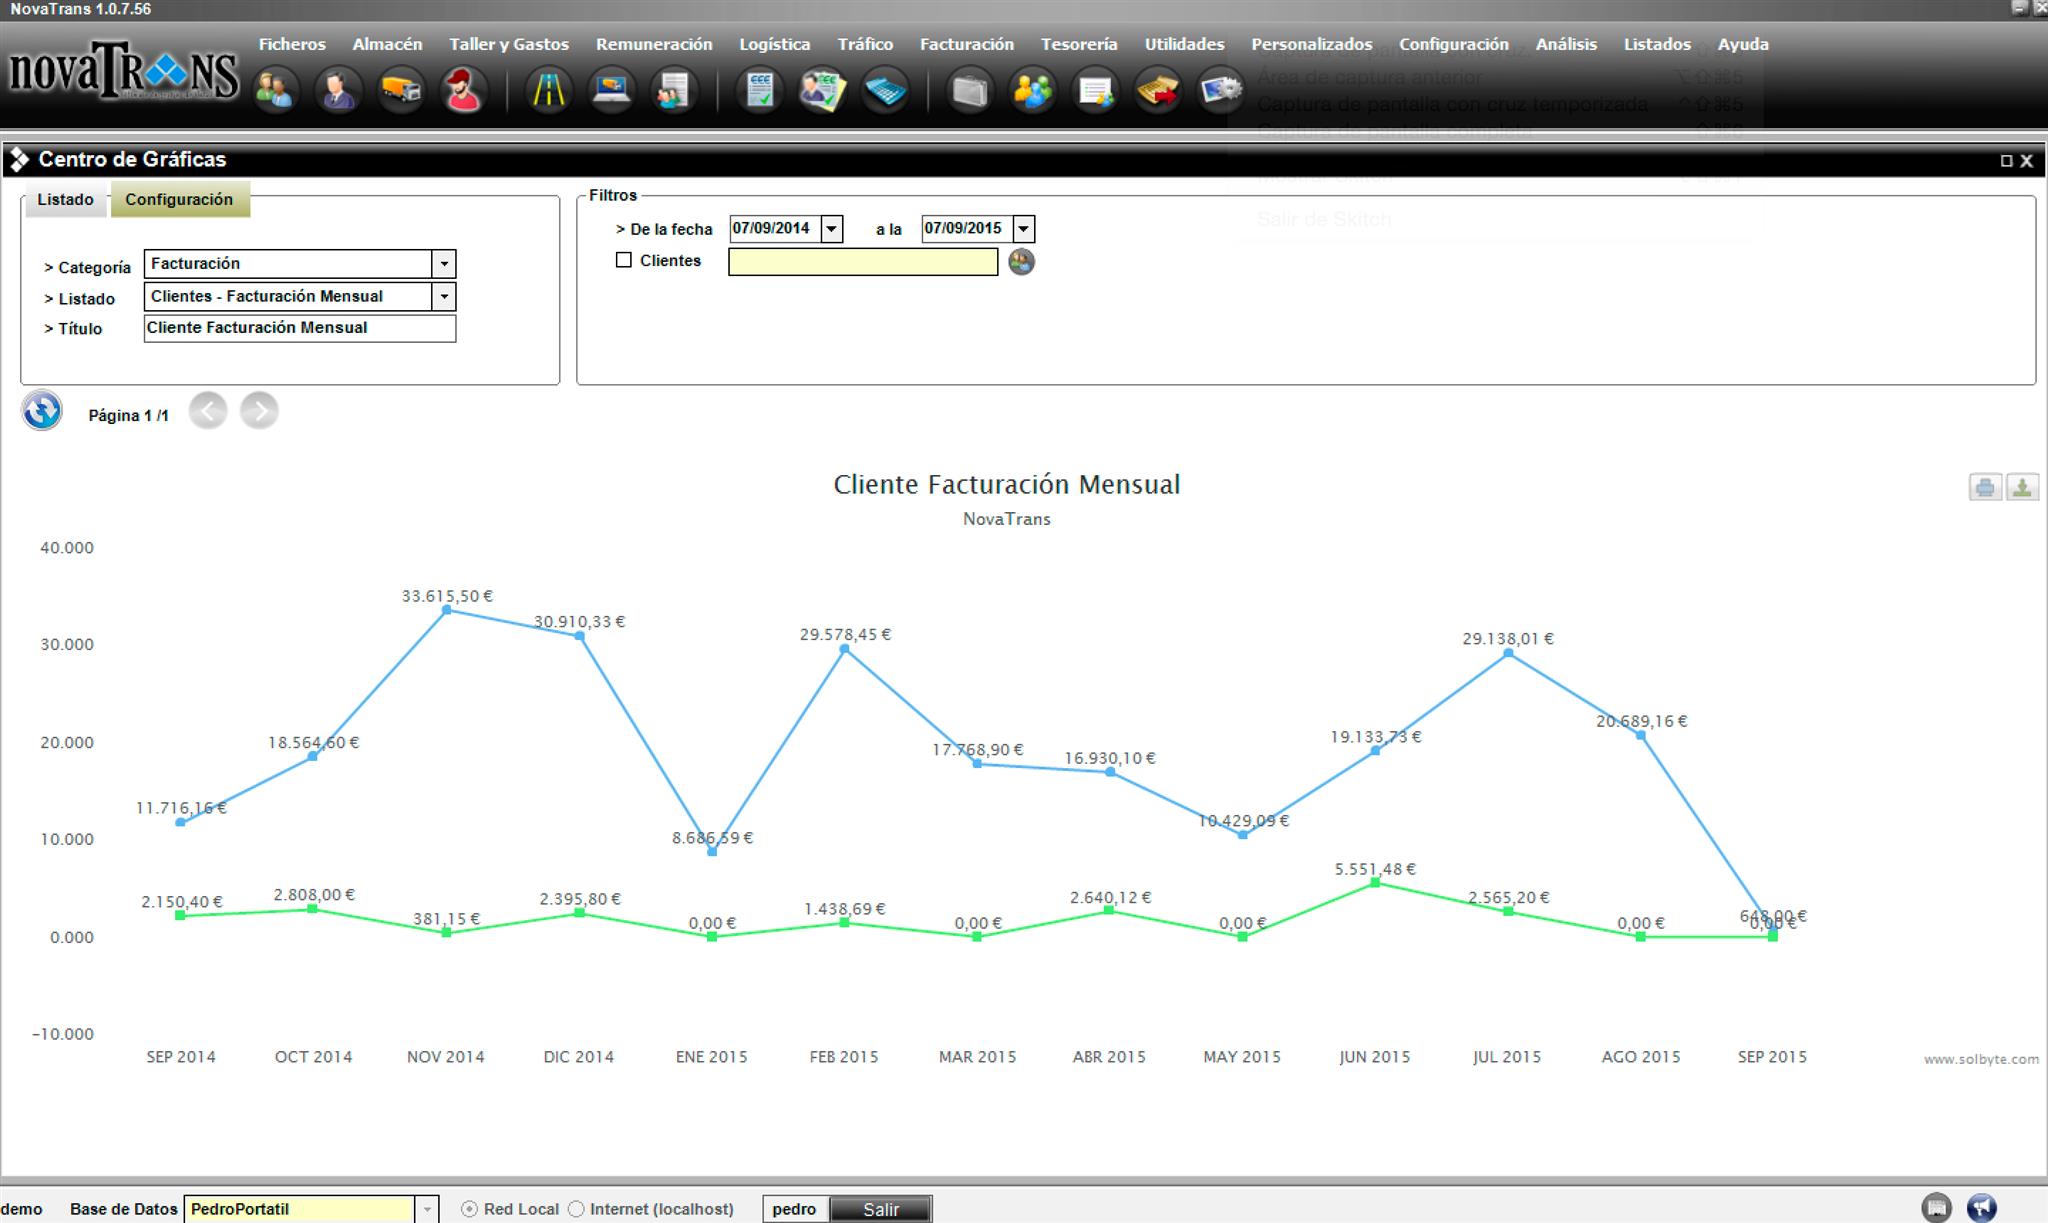Screen dimensions: 2048x1223
Task: Click the Título text field
Action: coord(299,328)
